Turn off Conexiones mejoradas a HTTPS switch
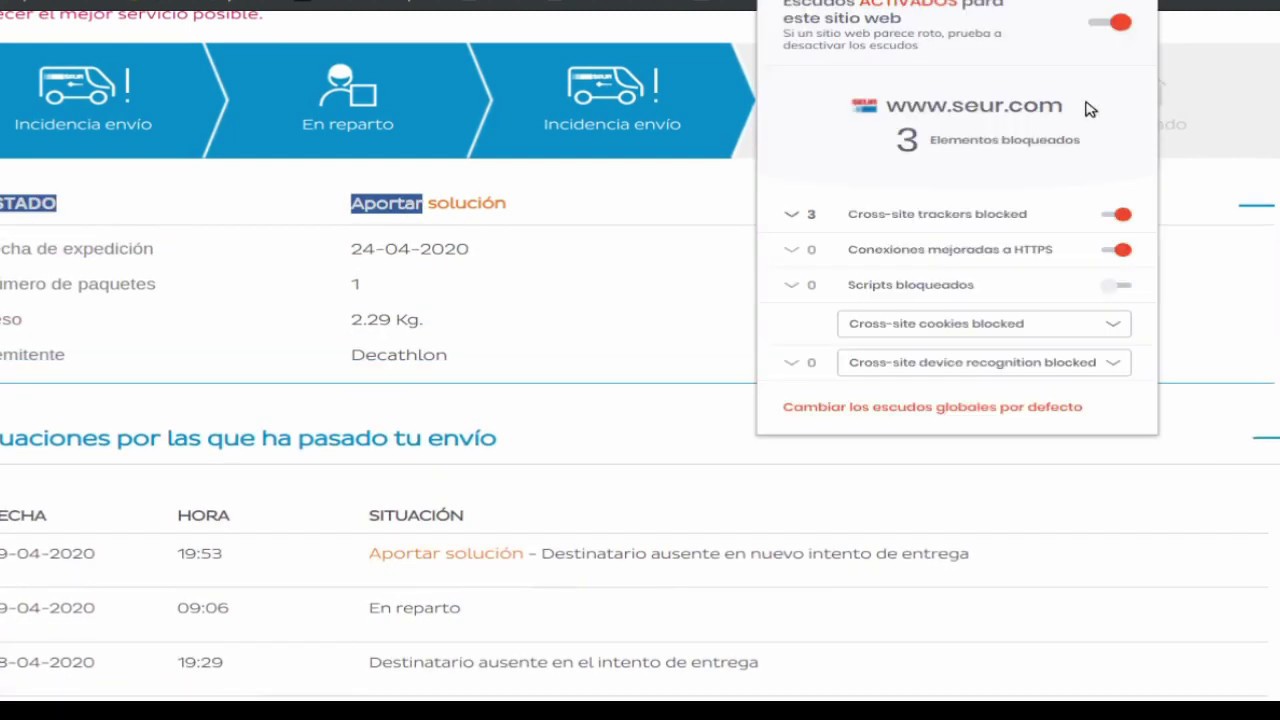Screen dimensions: 1280x720 pos(1116,250)
